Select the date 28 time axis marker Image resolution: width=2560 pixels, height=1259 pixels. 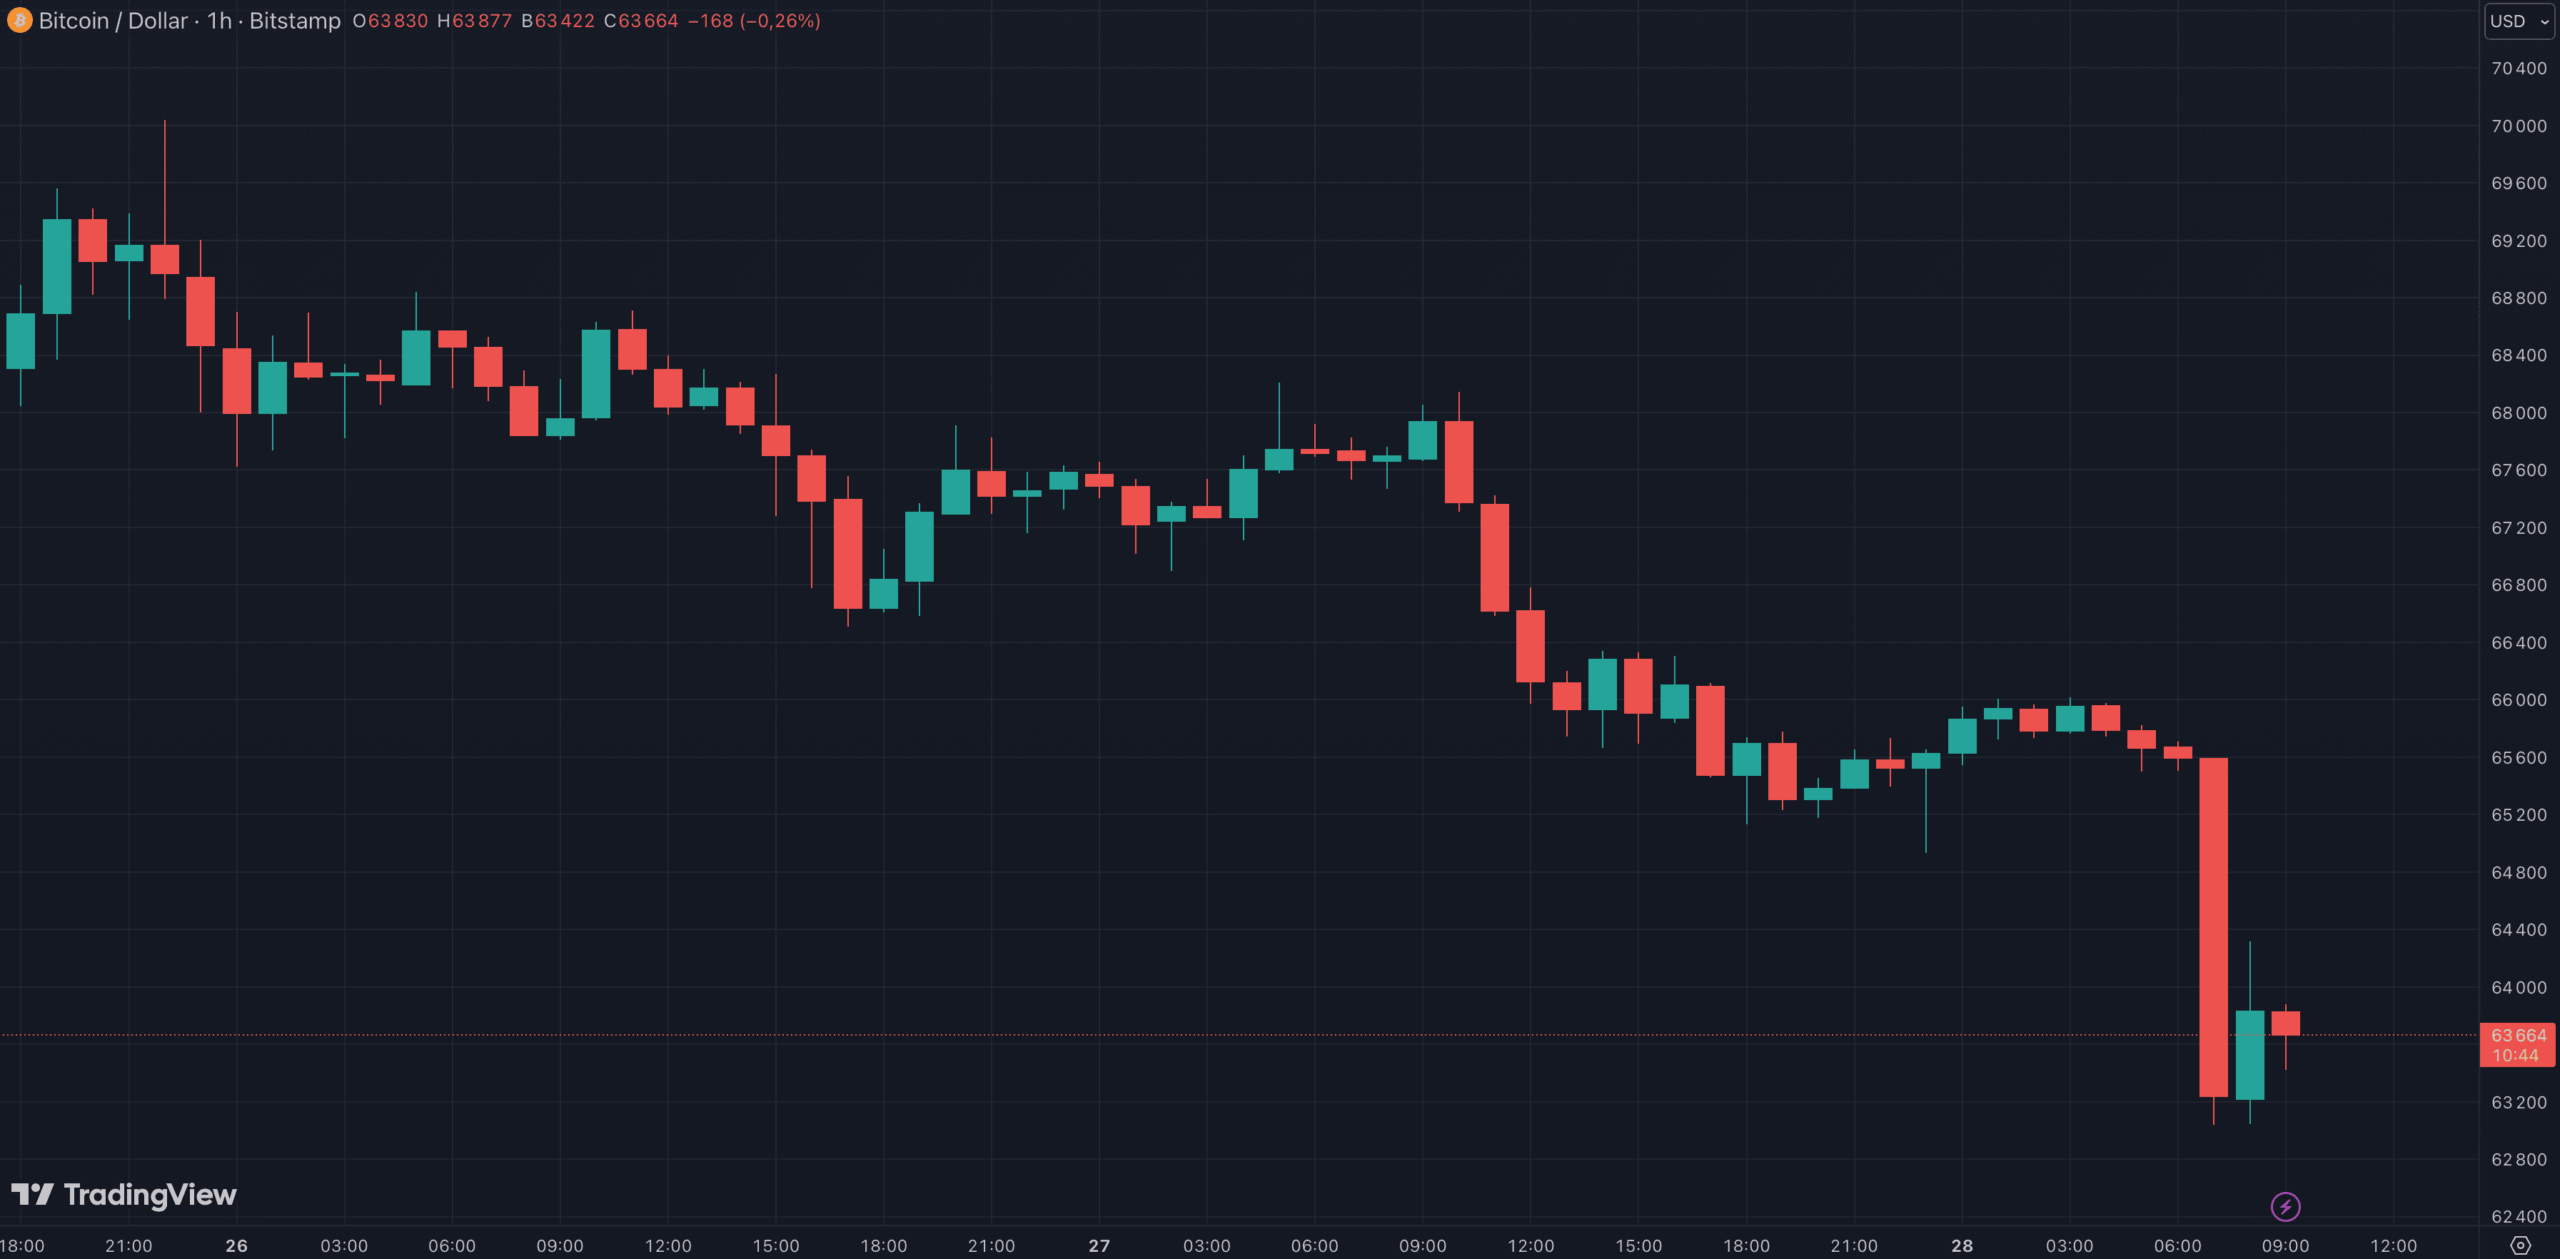[1962, 1246]
